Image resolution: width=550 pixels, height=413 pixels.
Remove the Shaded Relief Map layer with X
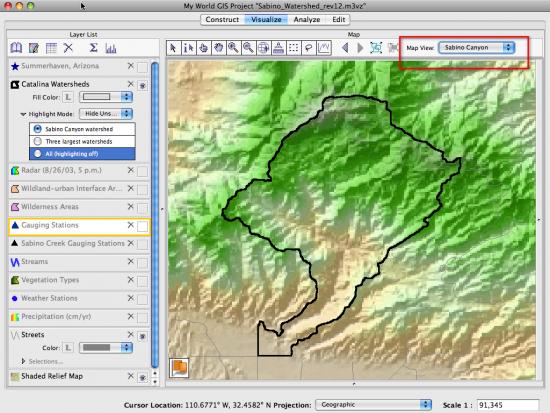point(130,376)
